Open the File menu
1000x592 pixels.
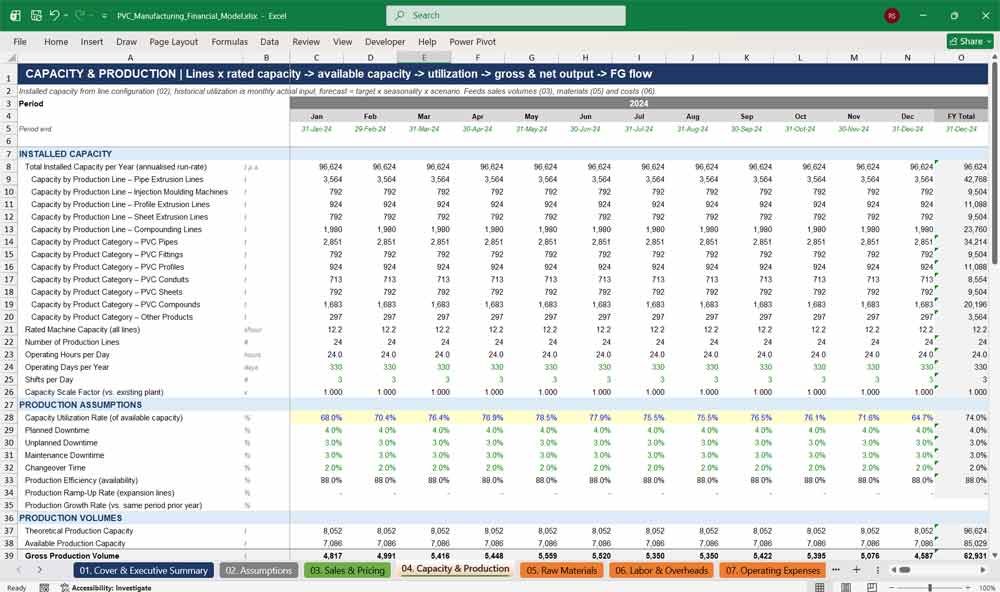20,41
